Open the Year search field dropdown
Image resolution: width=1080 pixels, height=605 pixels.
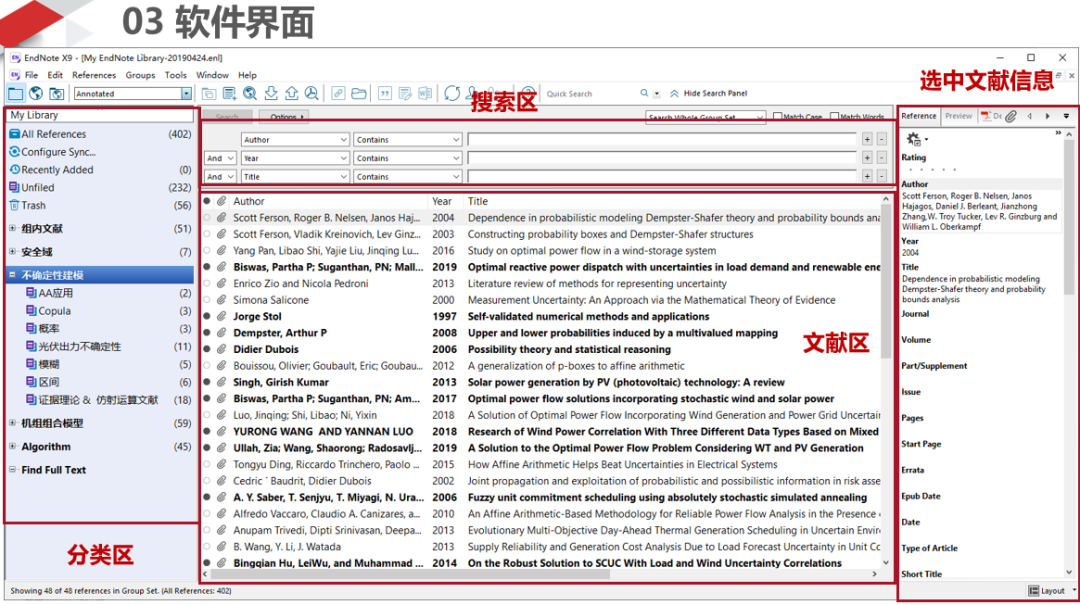(x=343, y=158)
